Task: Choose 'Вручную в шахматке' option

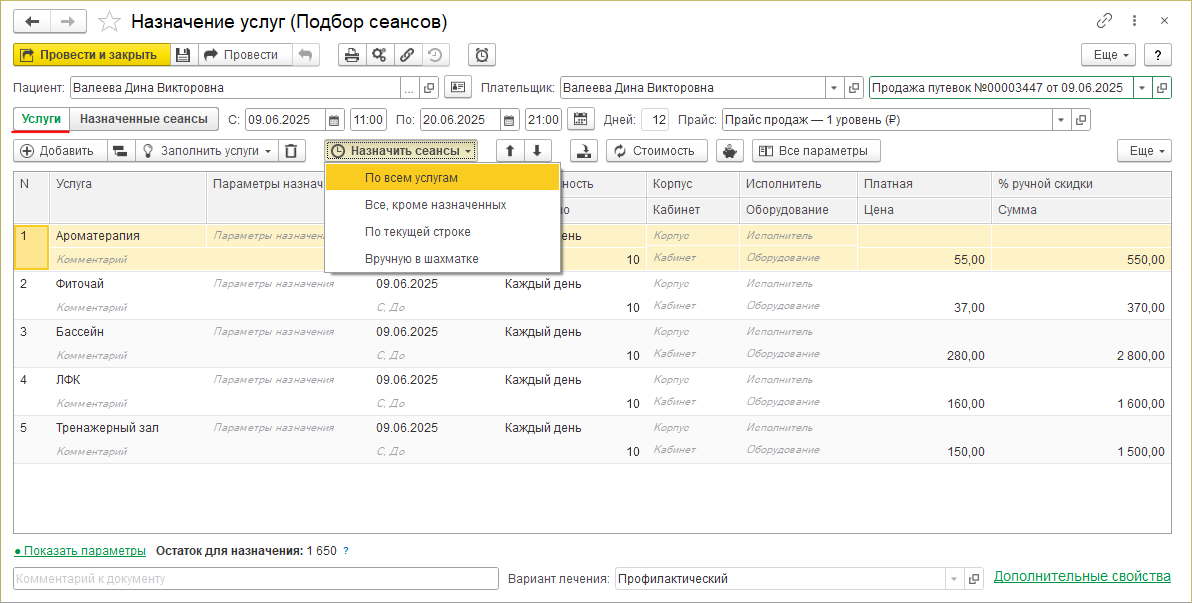Action: [421, 259]
